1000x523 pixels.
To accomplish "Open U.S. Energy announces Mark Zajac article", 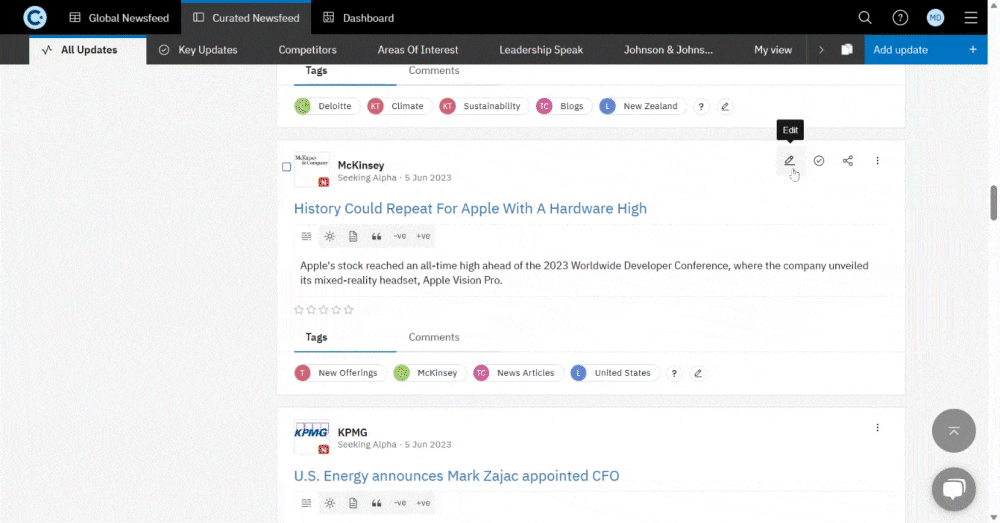I will point(457,476).
